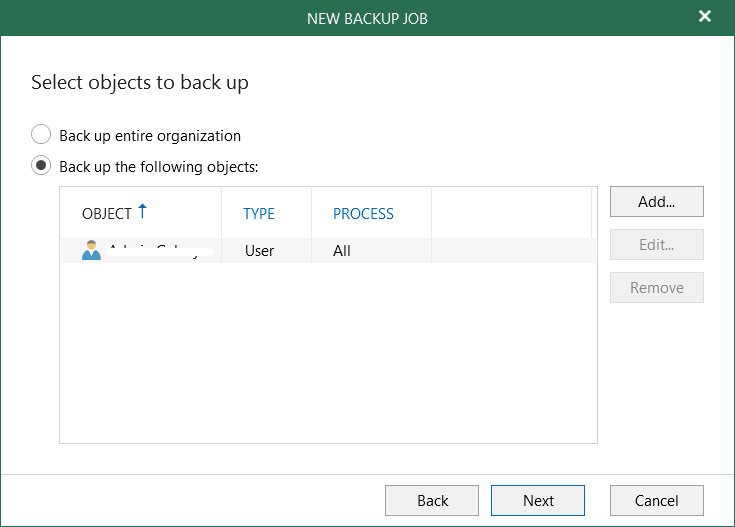The height and width of the screenshot is (527, 735).
Task: Click the 'User' type cell in the row
Action: [x=259, y=251]
